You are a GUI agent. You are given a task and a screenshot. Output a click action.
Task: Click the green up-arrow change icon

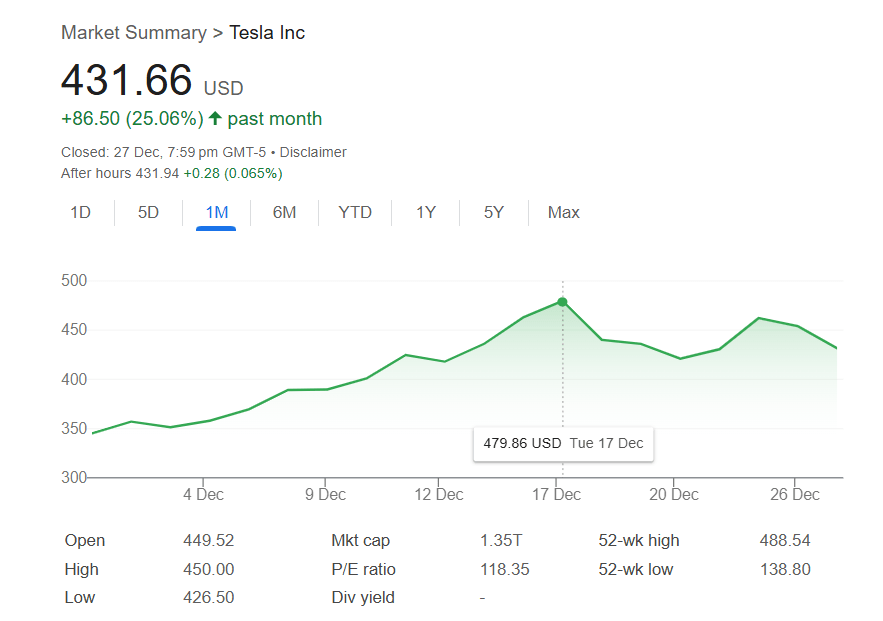click(x=215, y=118)
